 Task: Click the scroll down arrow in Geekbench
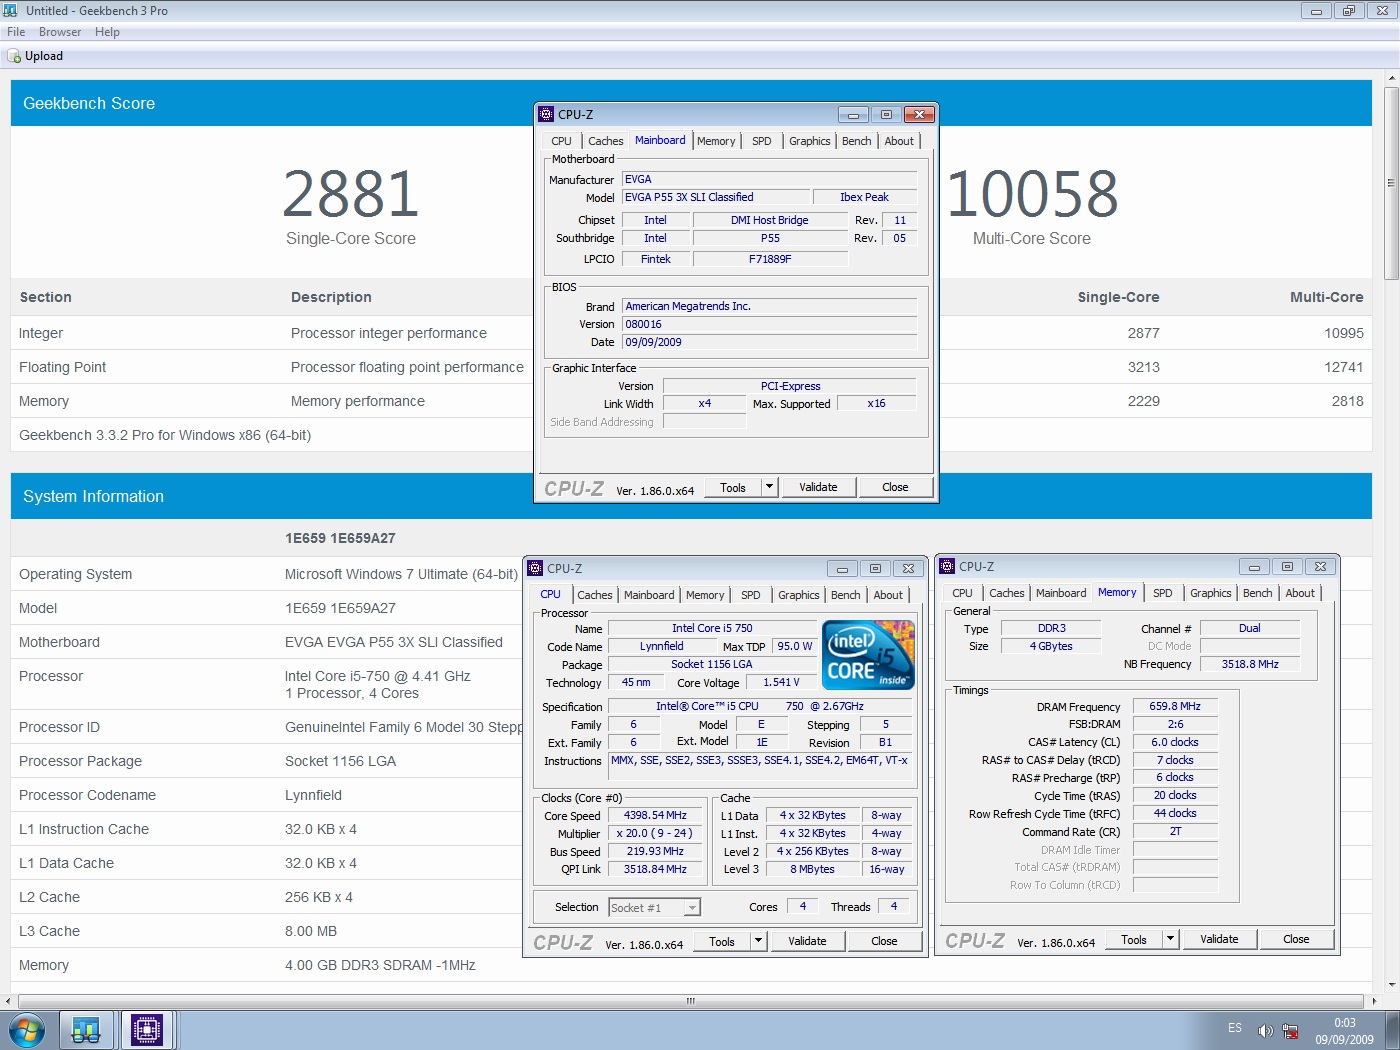coord(1391,985)
